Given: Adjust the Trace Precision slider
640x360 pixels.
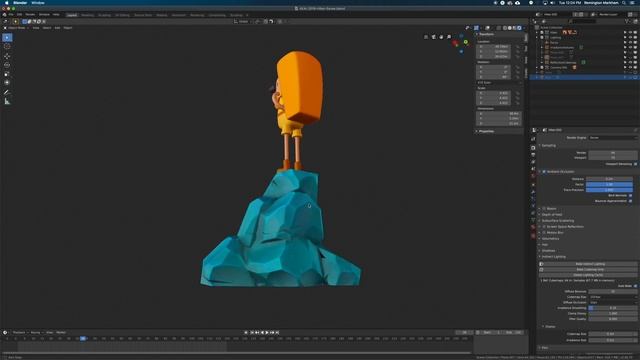Looking at the screenshot, I should (x=609, y=190).
